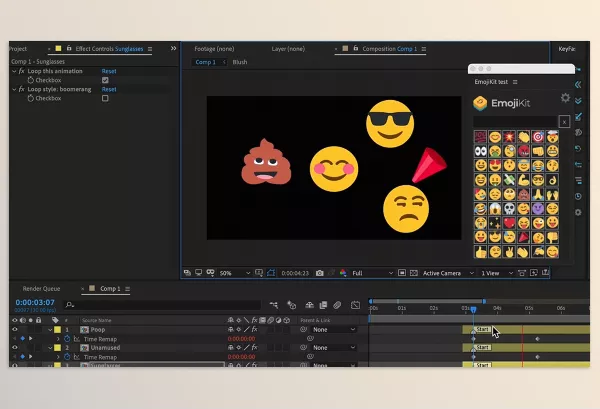The height and width of the screenshot is (409, 600).
Task: Pick the thumbs down emoji in EmojiKit
Action: [x=552, y=237]
